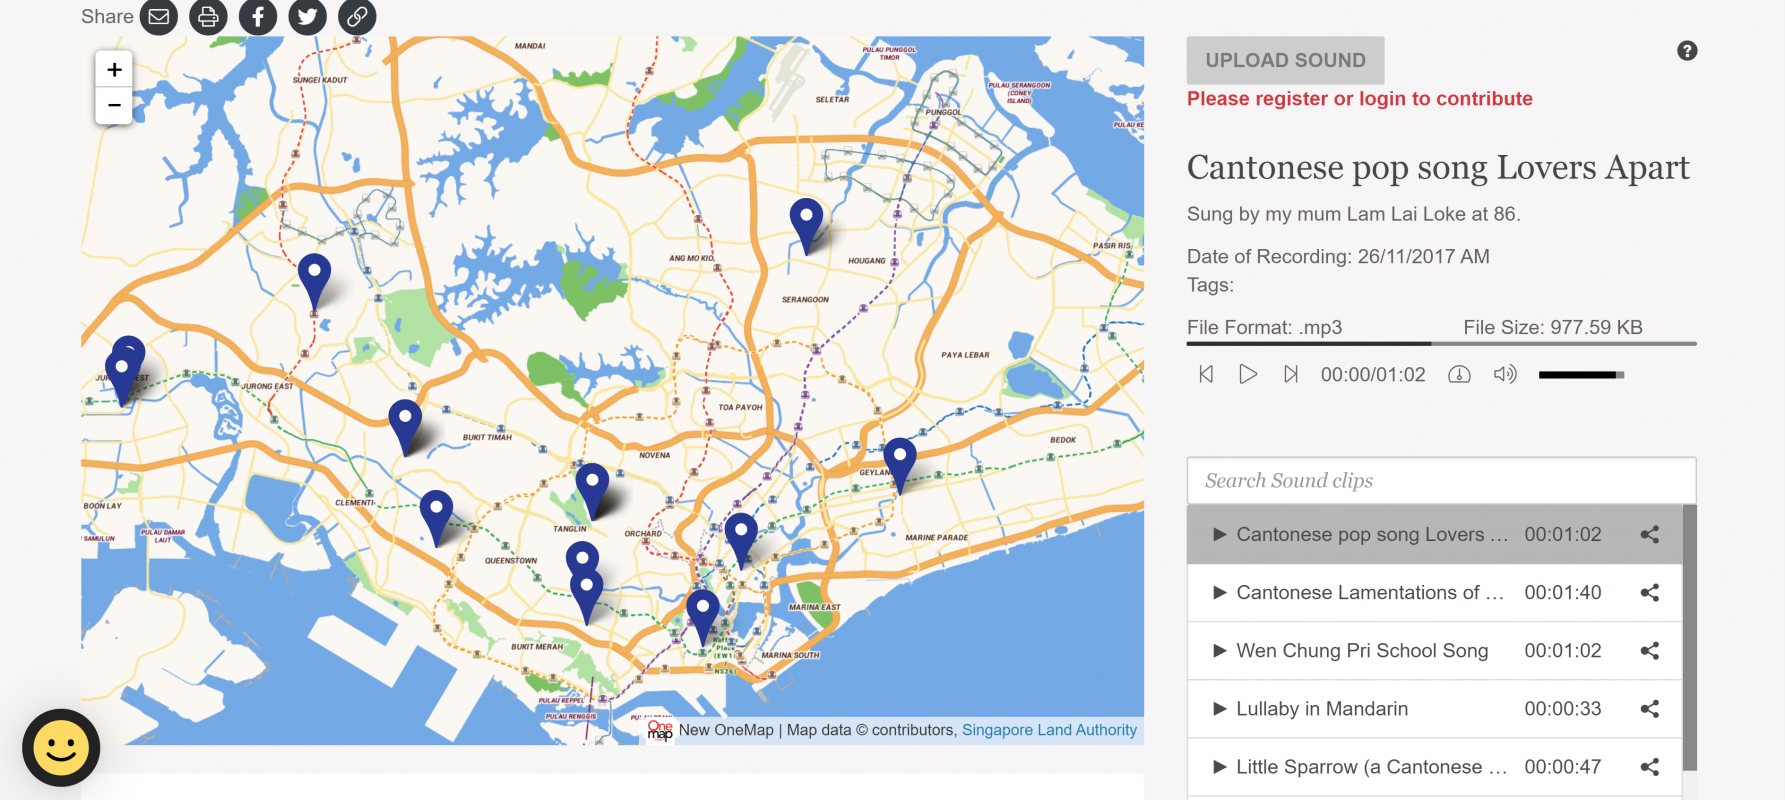Image resolution: width=1785 pixels, height=800 pixels.
Task: Print the page using printer icon
Action: 208,17
